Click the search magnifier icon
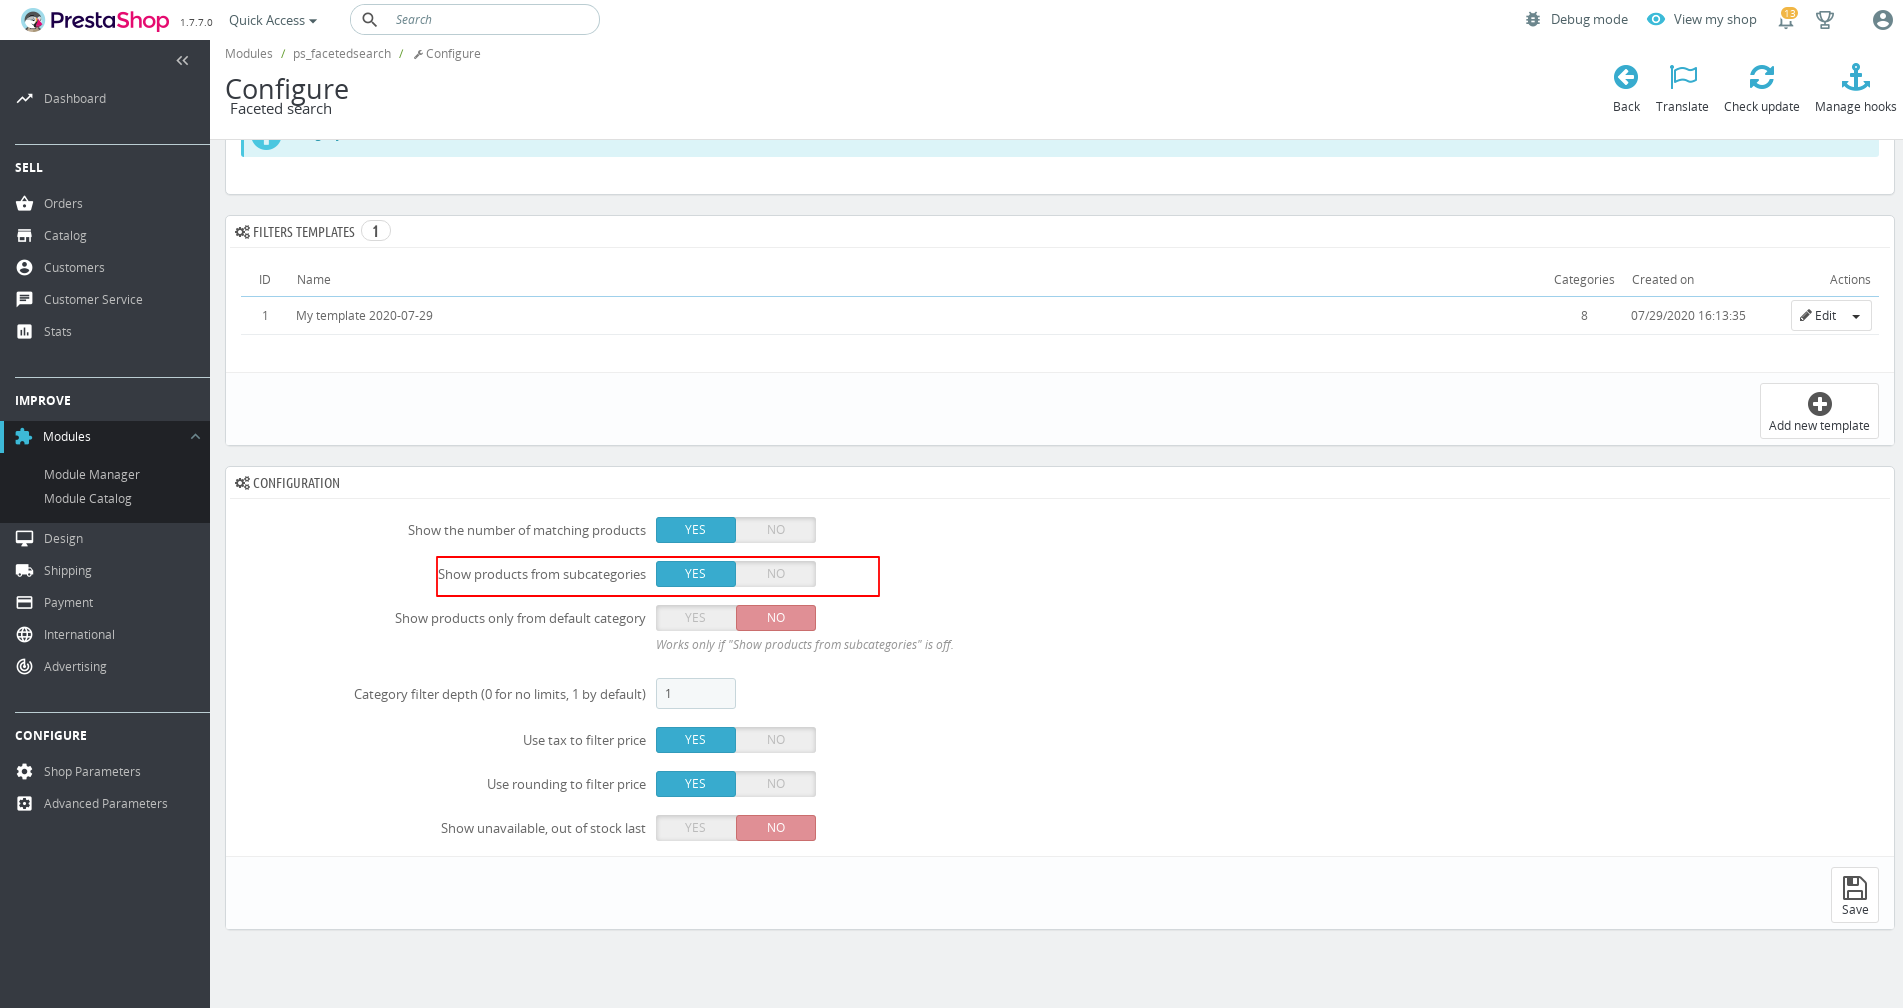1903x1008 pixels. tap(369, 20)
